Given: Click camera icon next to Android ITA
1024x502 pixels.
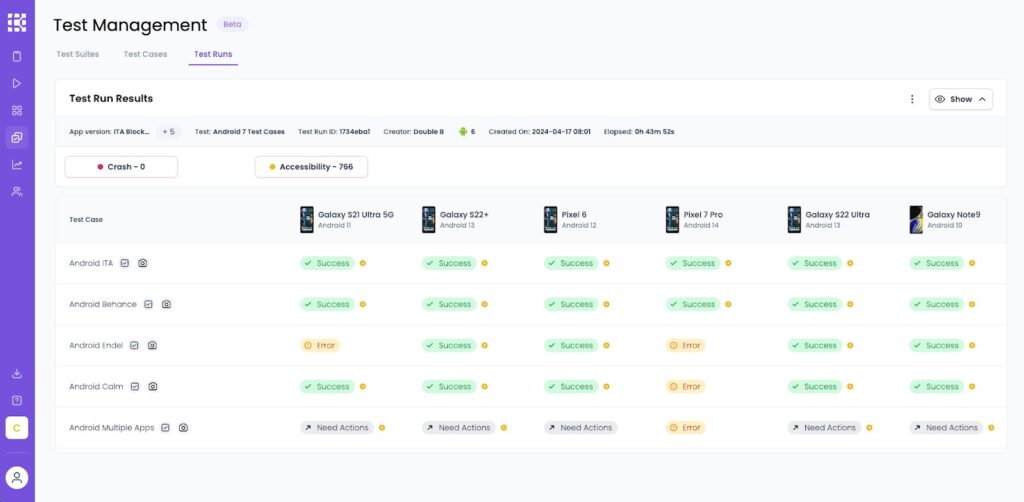Looking at the screenshot, I should pyautogui.click(x=142, y=263).
